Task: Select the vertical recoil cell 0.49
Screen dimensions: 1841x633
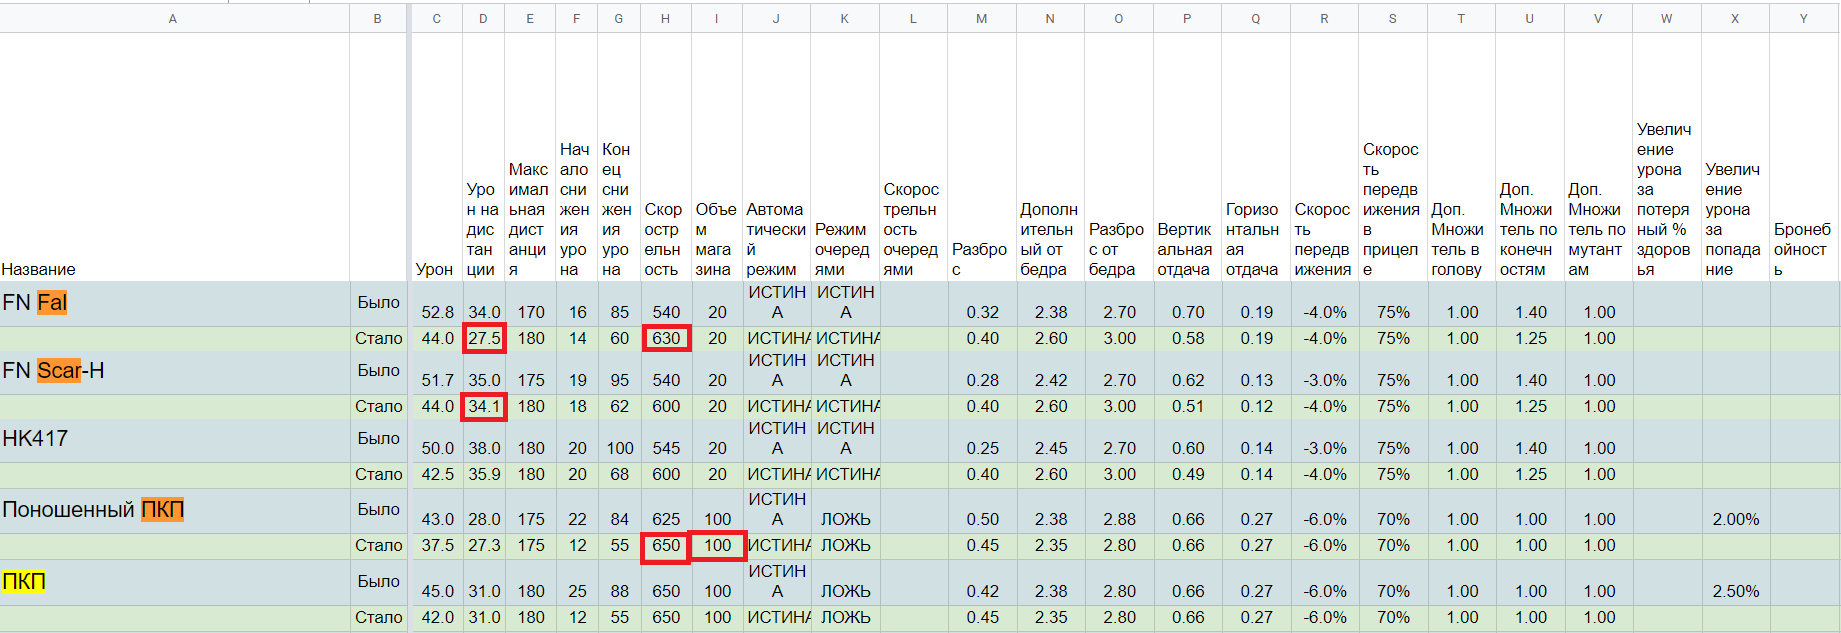Action: 1187,474
